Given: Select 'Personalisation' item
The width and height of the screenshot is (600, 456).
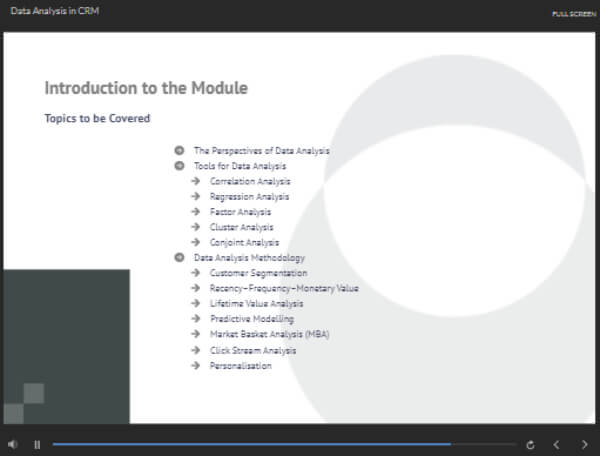Looking at the screenshot, I should click(x=240, y=366).
